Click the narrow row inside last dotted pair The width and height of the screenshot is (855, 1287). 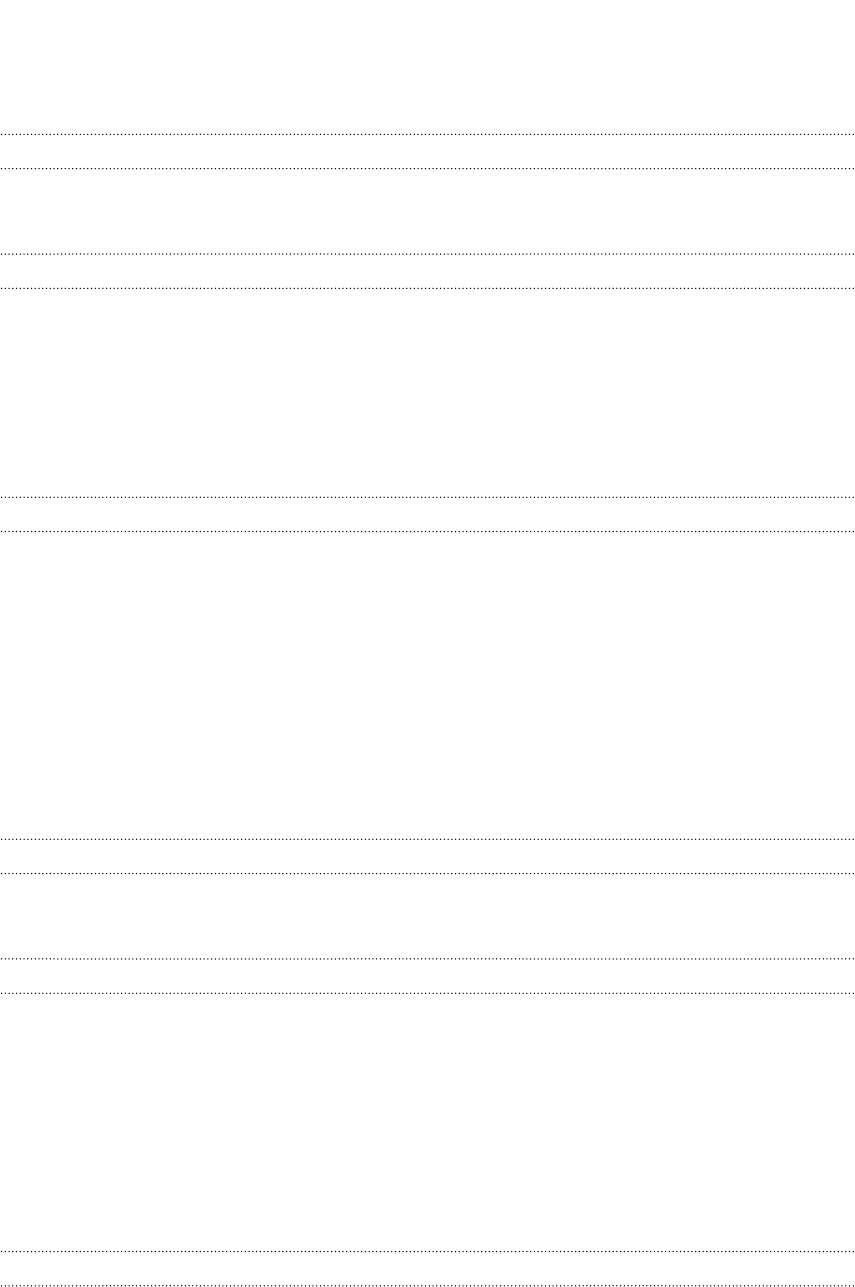point(427,1268)
